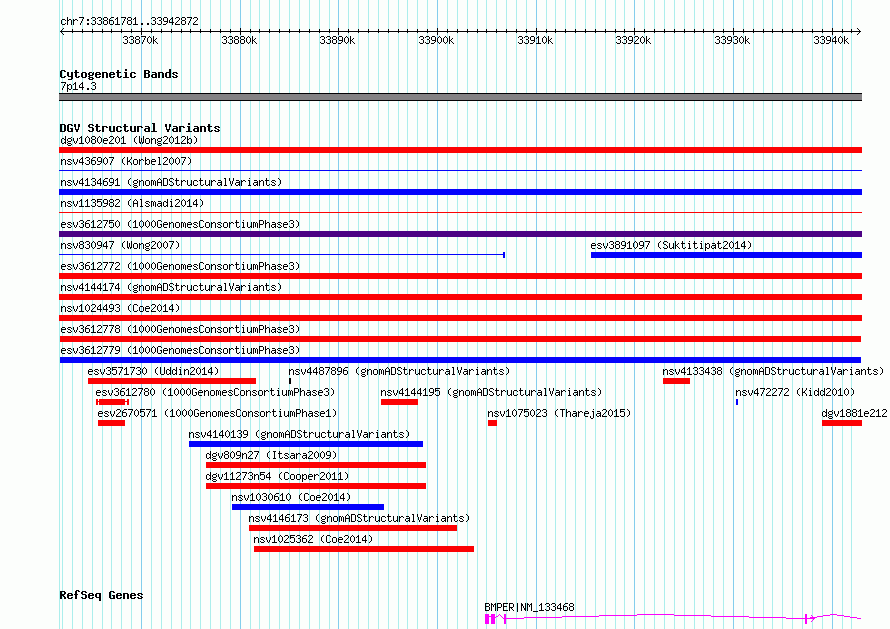Screen dimensions: 890x629
Task: Click the red nsv4133438 variant bar
Action: [x=676, y=381]
